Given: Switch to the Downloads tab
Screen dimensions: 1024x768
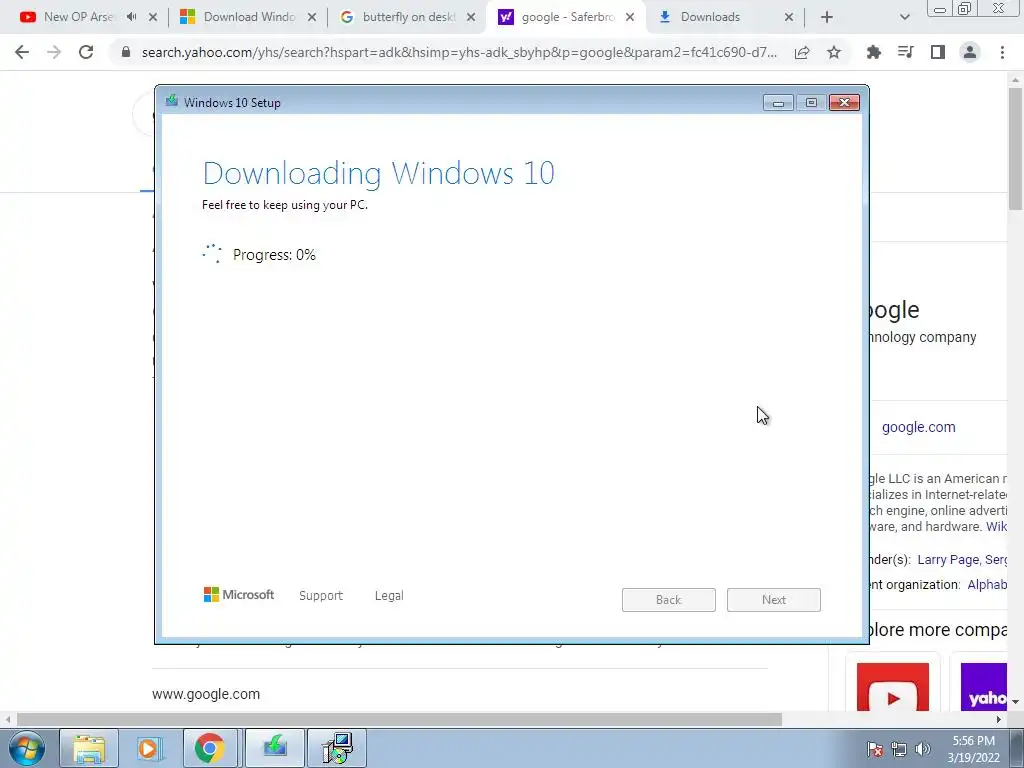Looking at the screenshot, I should [711, 17].
